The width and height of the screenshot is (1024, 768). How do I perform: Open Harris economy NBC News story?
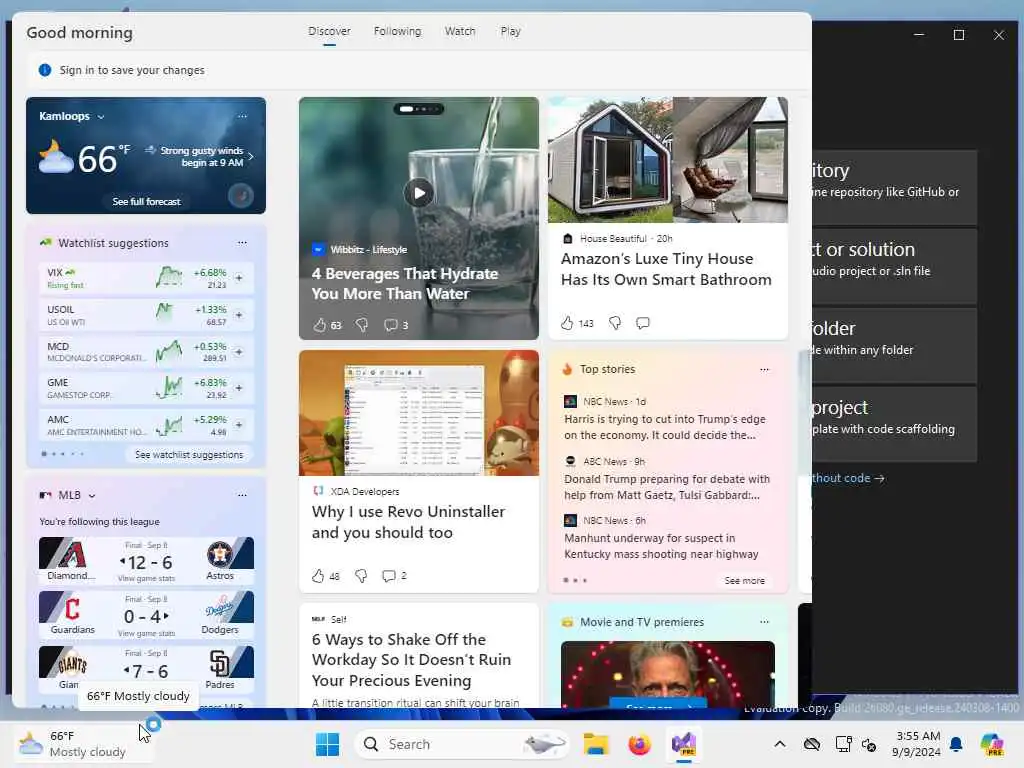(665, 427)
